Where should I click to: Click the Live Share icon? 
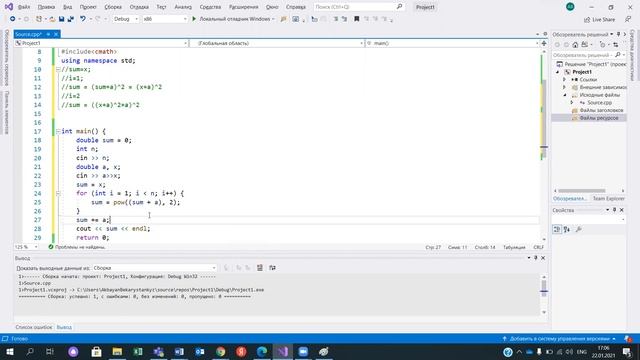587,20
